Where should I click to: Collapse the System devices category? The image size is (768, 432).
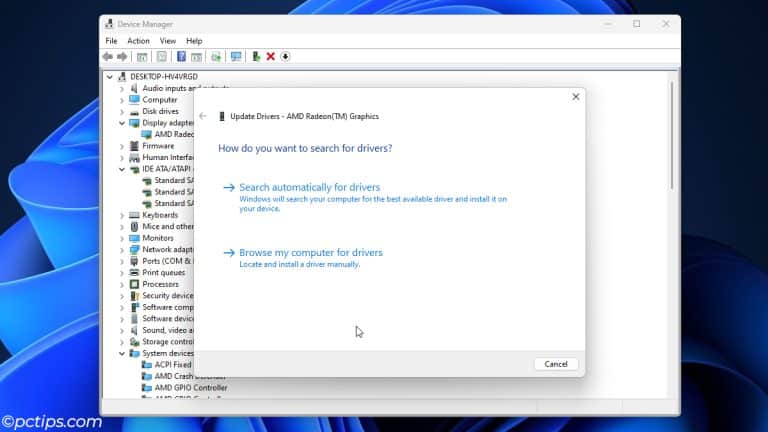click(x=122, y=353)
